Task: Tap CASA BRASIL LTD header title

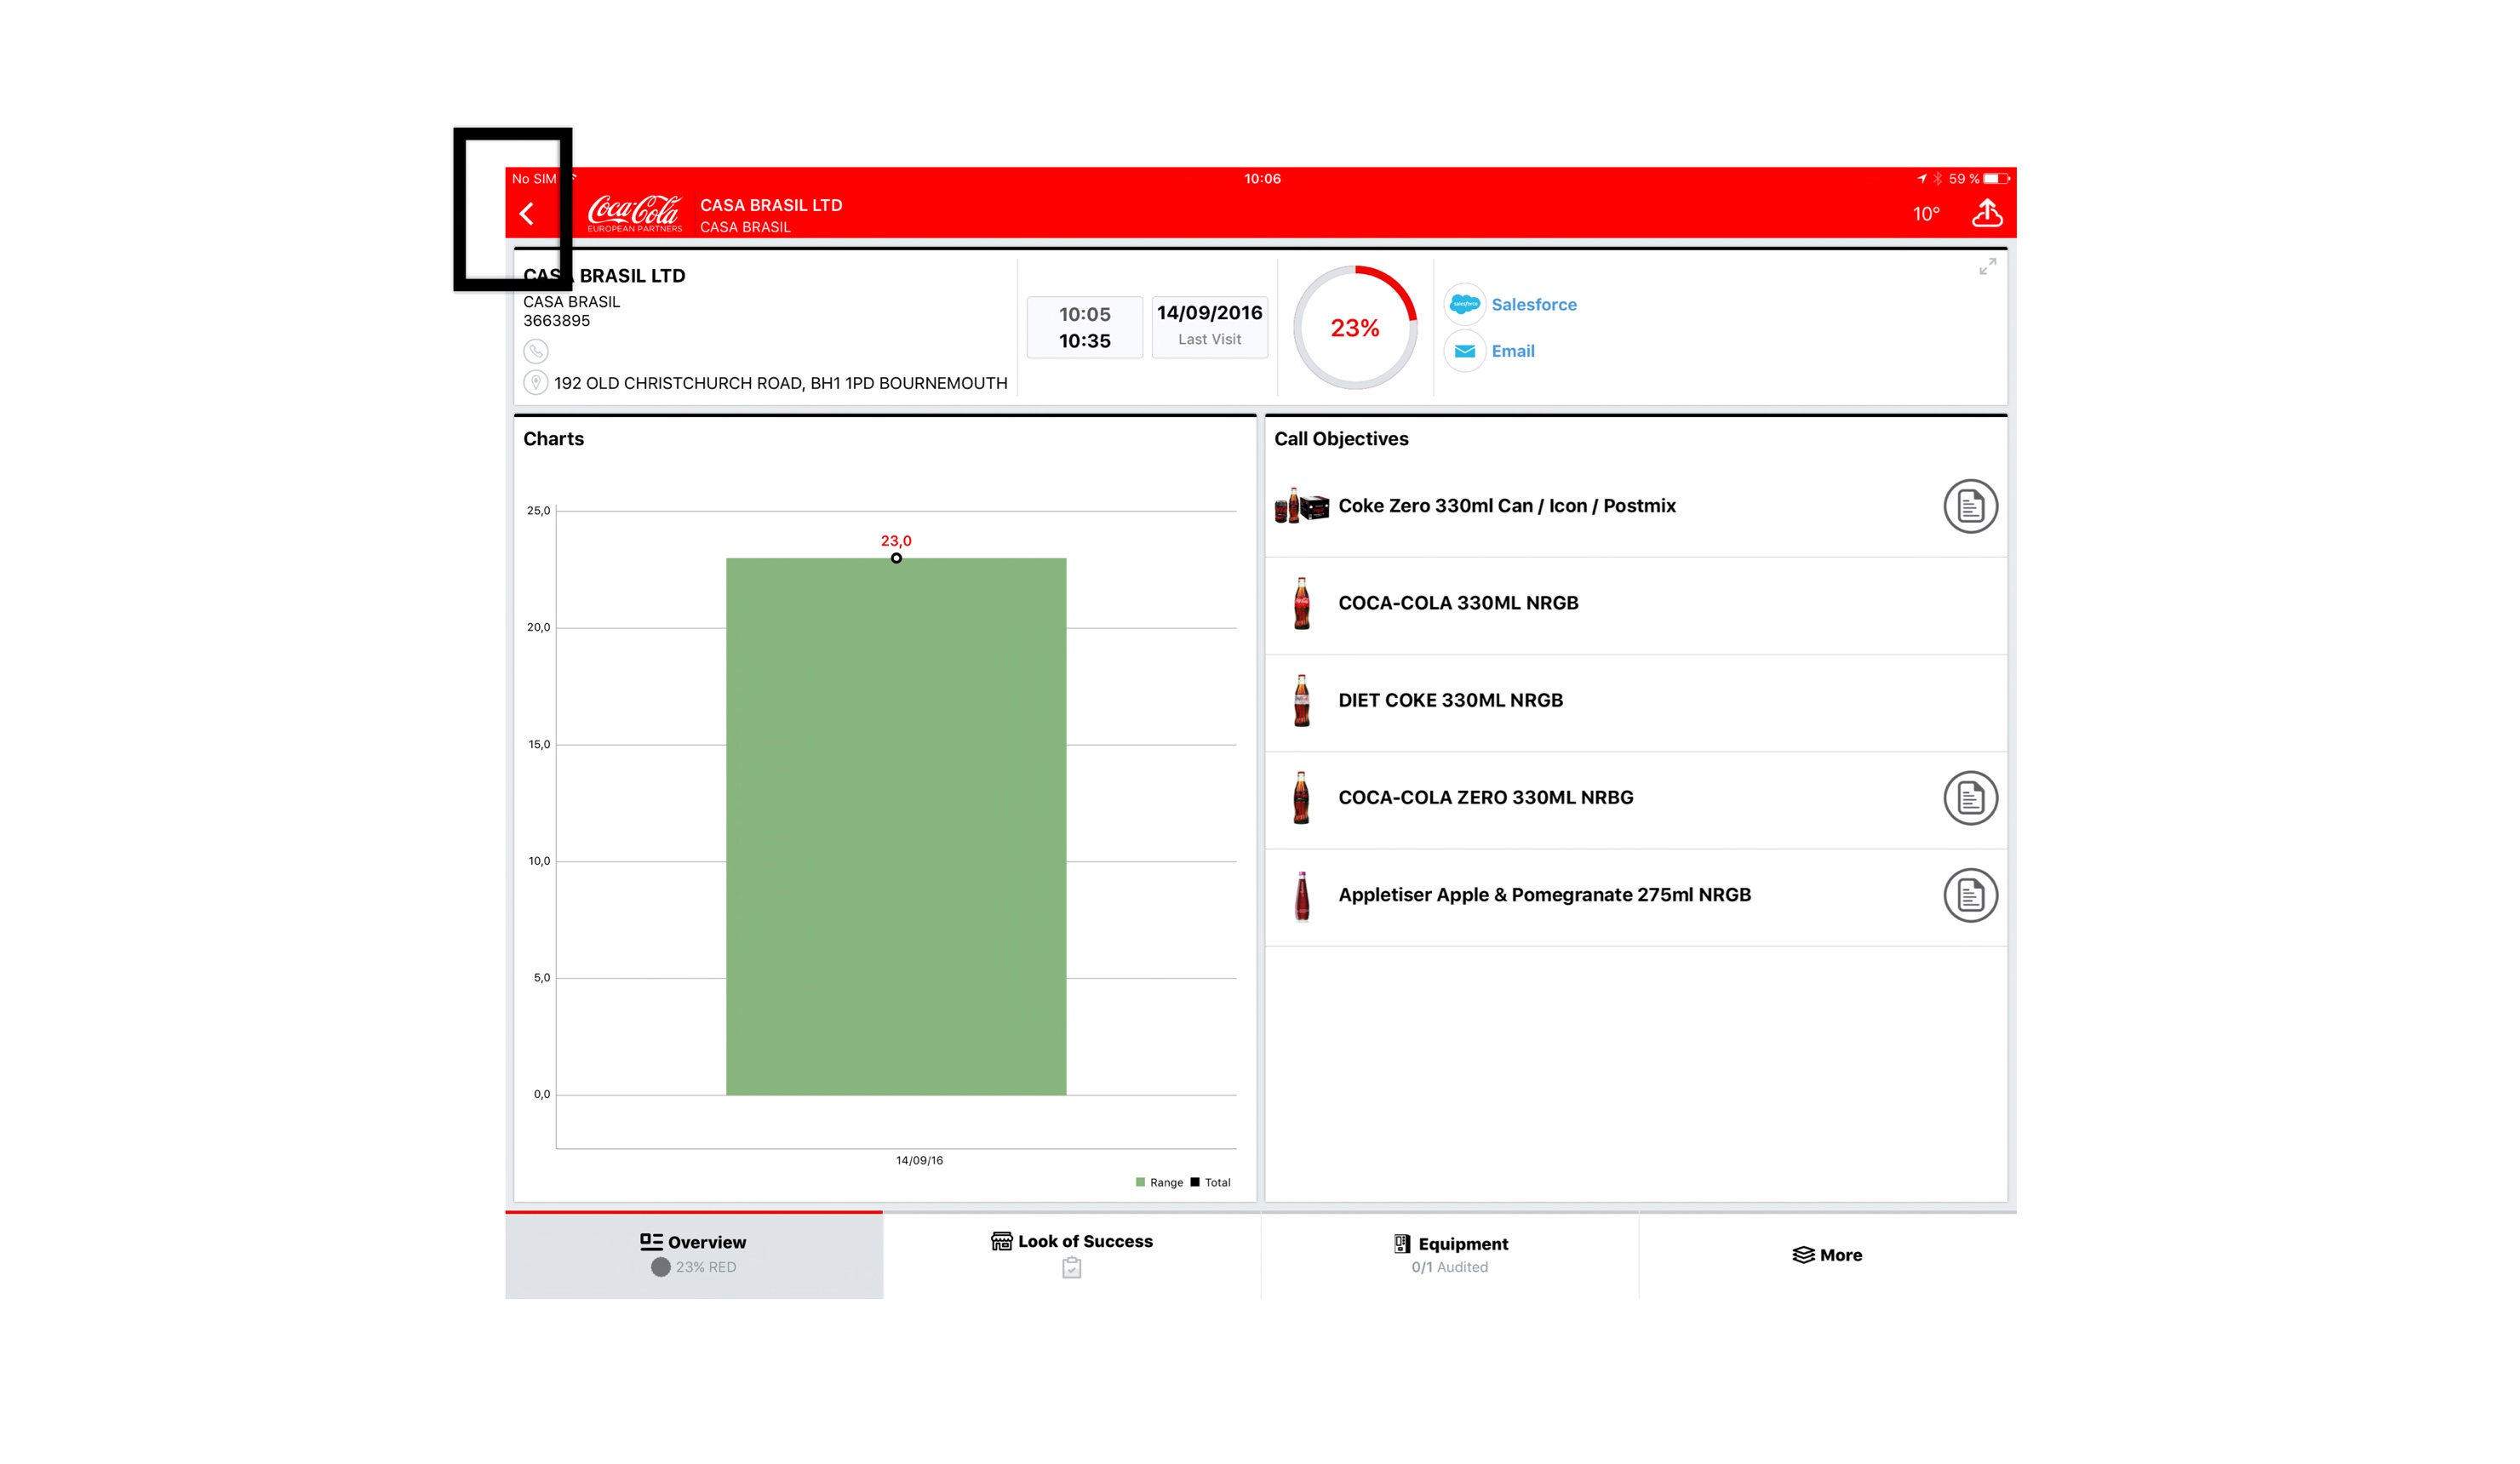Action: (771, 205)
